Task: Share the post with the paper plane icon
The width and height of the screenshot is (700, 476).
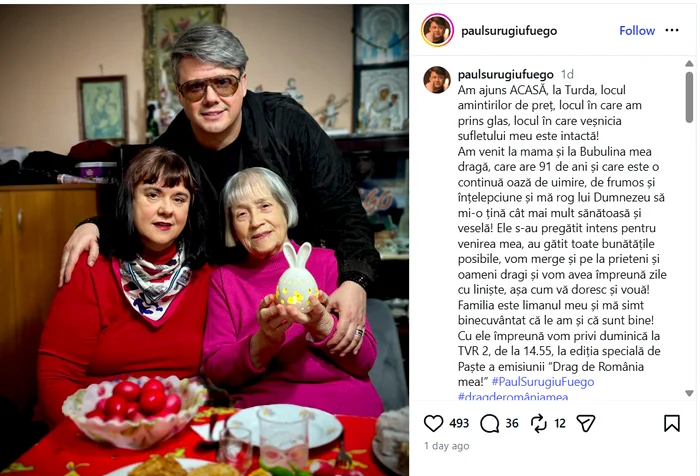Action: (586, 423)
